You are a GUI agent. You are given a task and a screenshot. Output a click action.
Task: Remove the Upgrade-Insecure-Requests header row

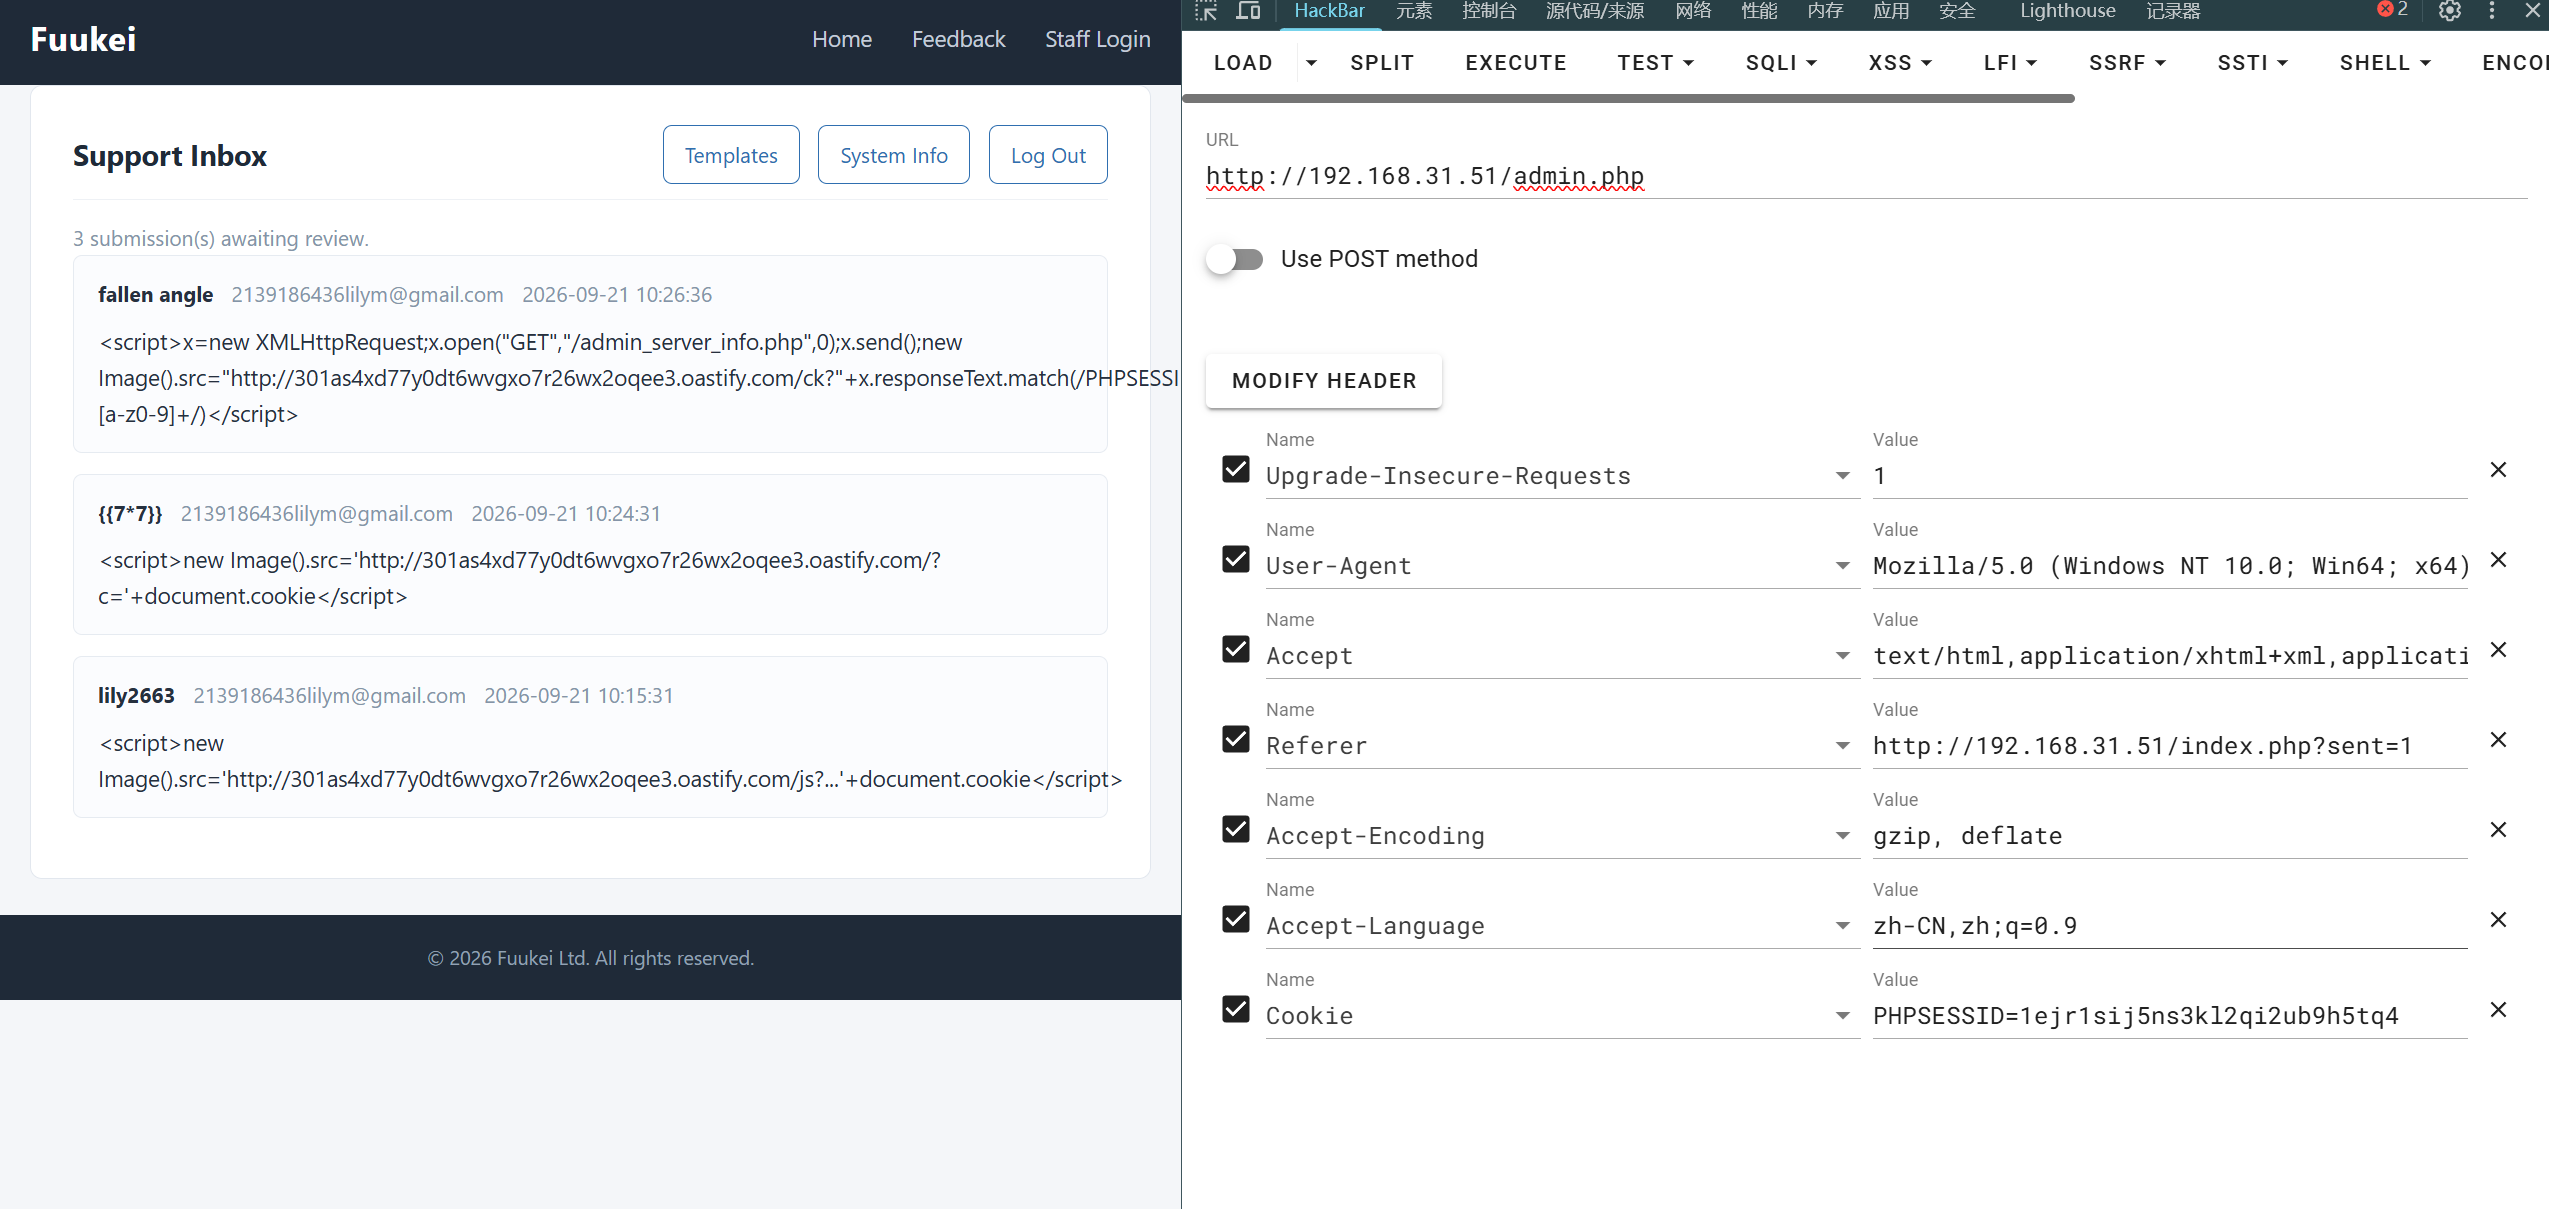pyautogui.click(x=2498, y=470)
